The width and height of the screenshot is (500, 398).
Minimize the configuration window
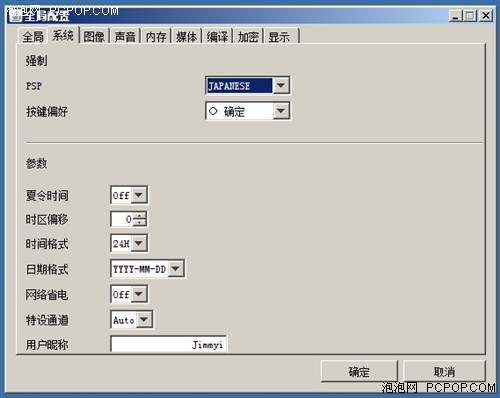tap(455, 15)
